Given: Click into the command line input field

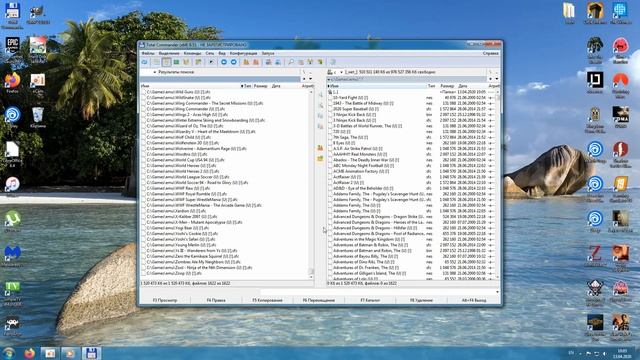Looking at the screenshot, I should 377,292.
